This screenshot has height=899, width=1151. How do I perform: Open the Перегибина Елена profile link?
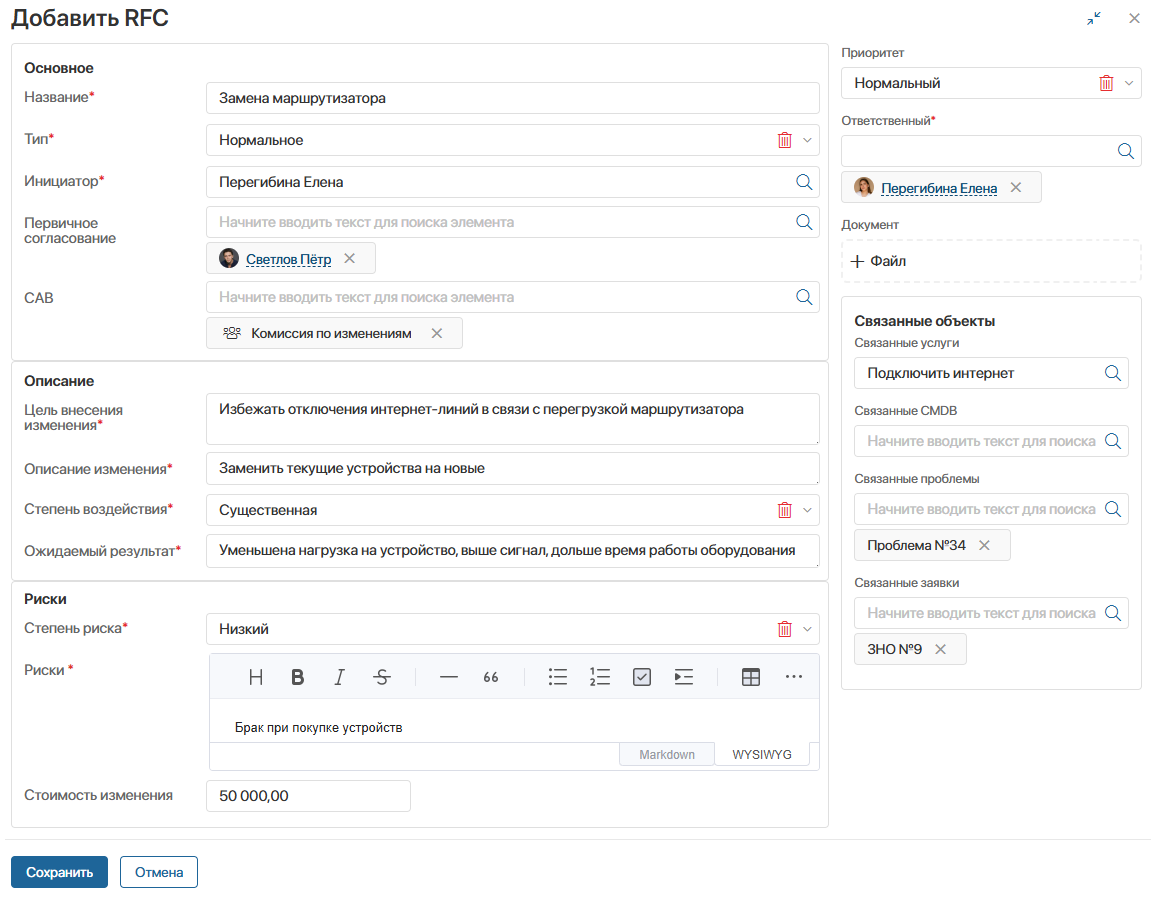939,188
